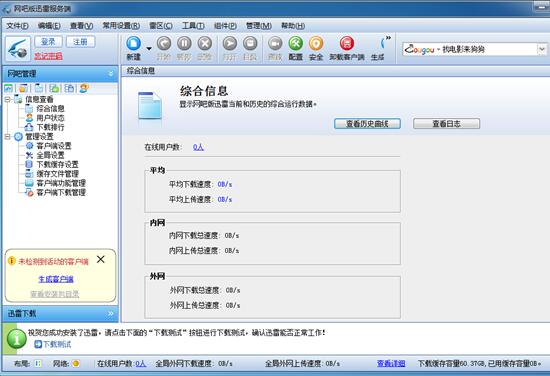Click the 目录 (Directory) toolbar icon

[x=250, y=44]
